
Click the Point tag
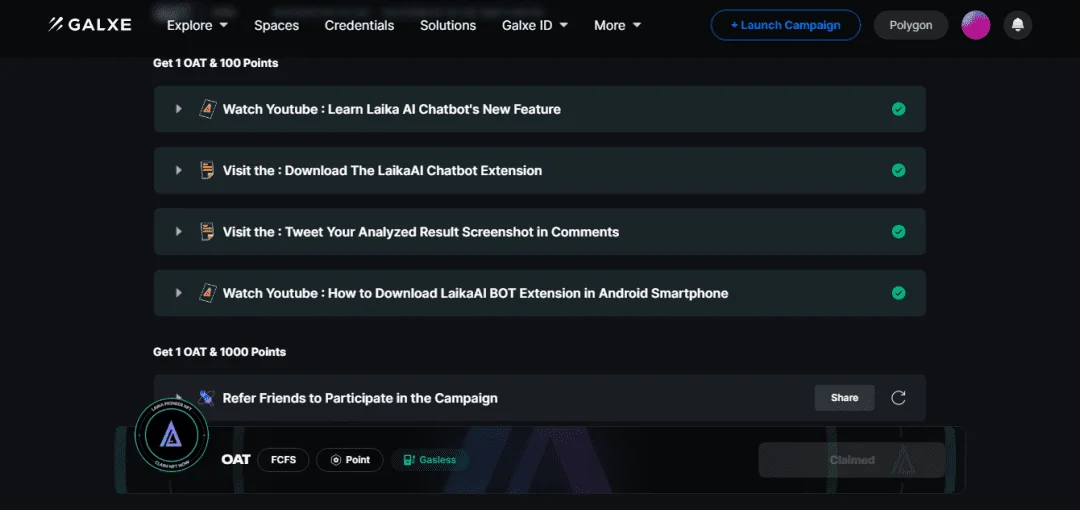350,460
